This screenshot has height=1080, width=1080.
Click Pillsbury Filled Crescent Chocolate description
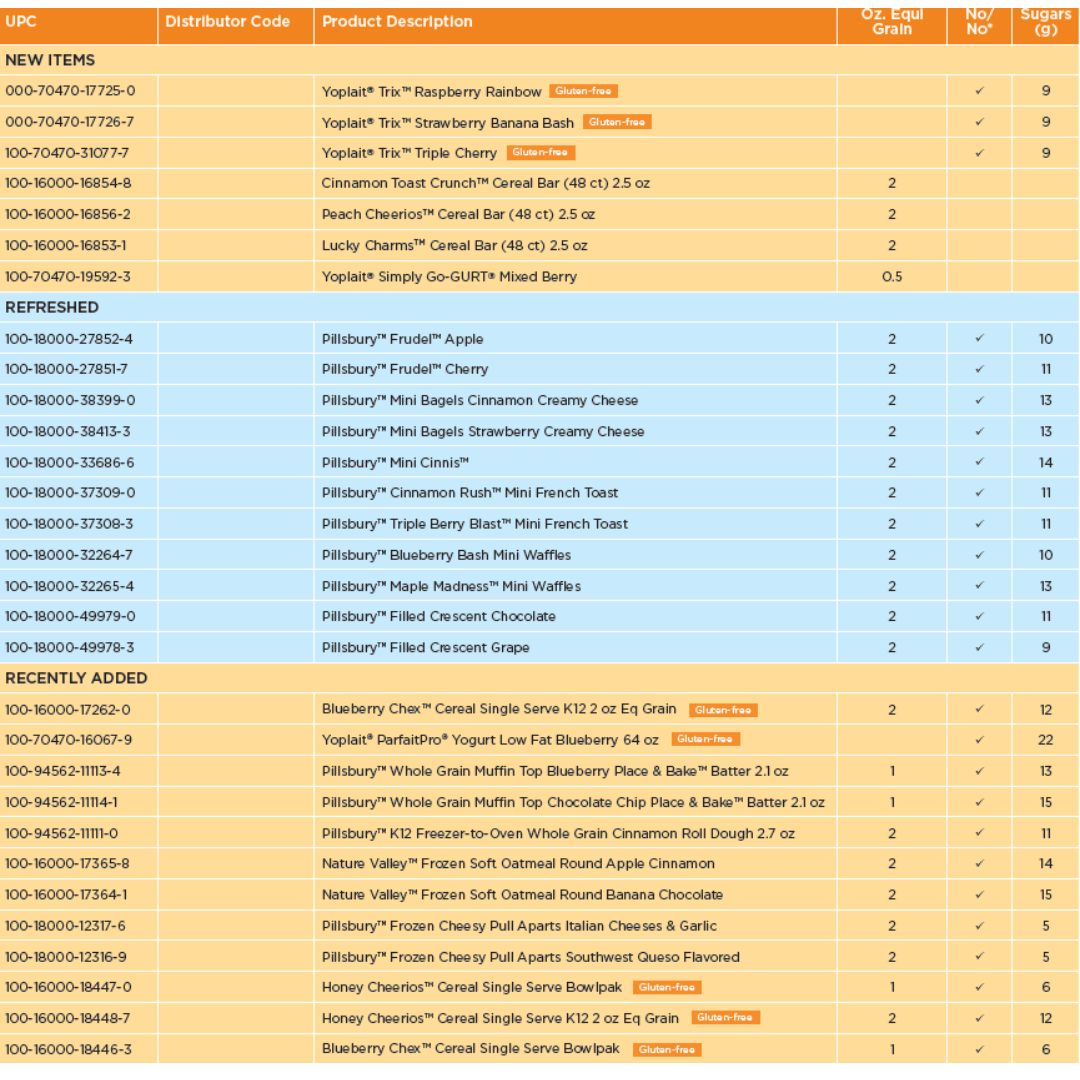[439, 616]
